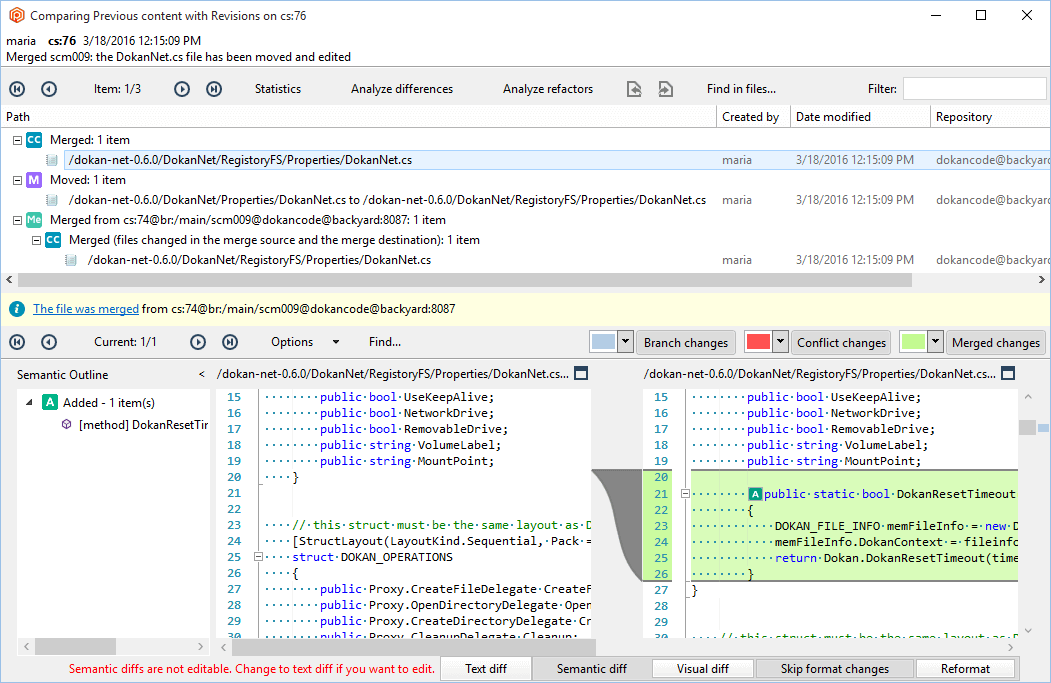Toggle highlighting of Branch changes
The height and width of the screenshot is (683, 1051).
point(686,342)
